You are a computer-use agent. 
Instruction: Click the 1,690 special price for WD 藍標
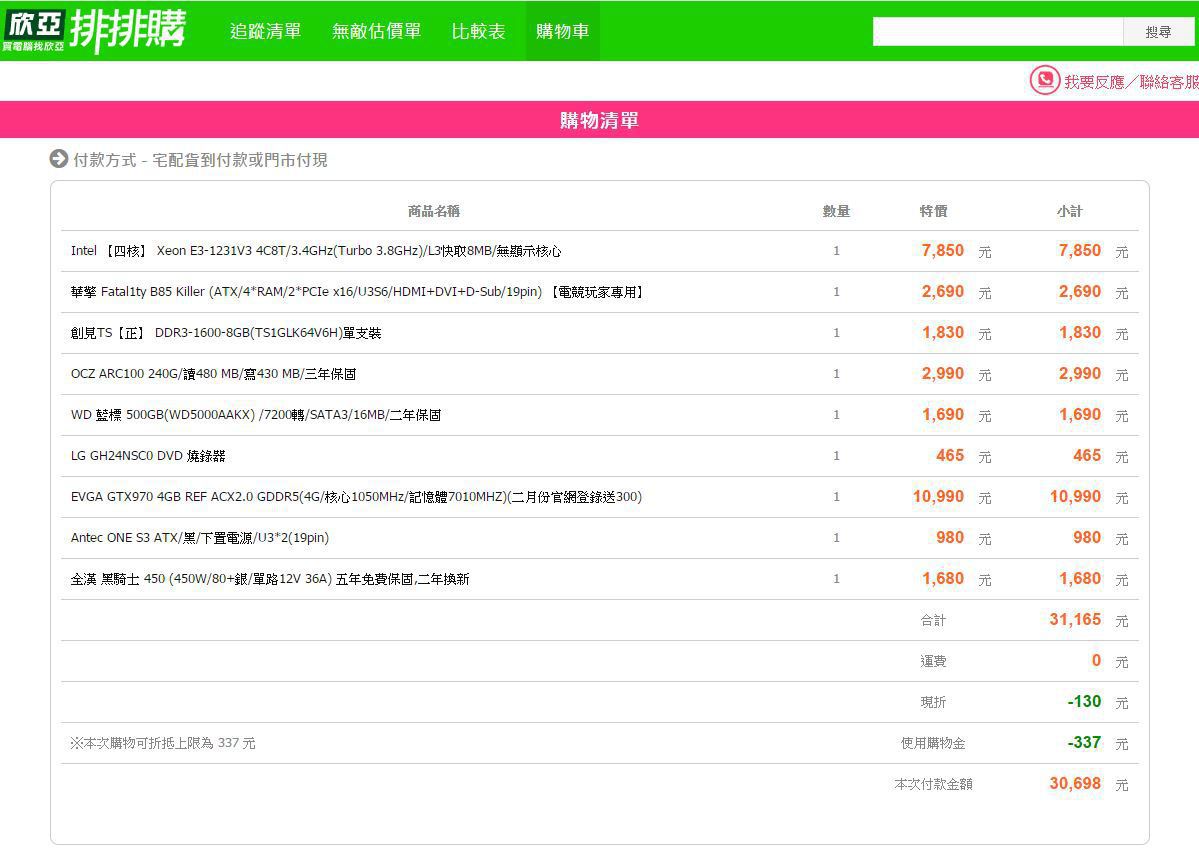tap(942, 415)
